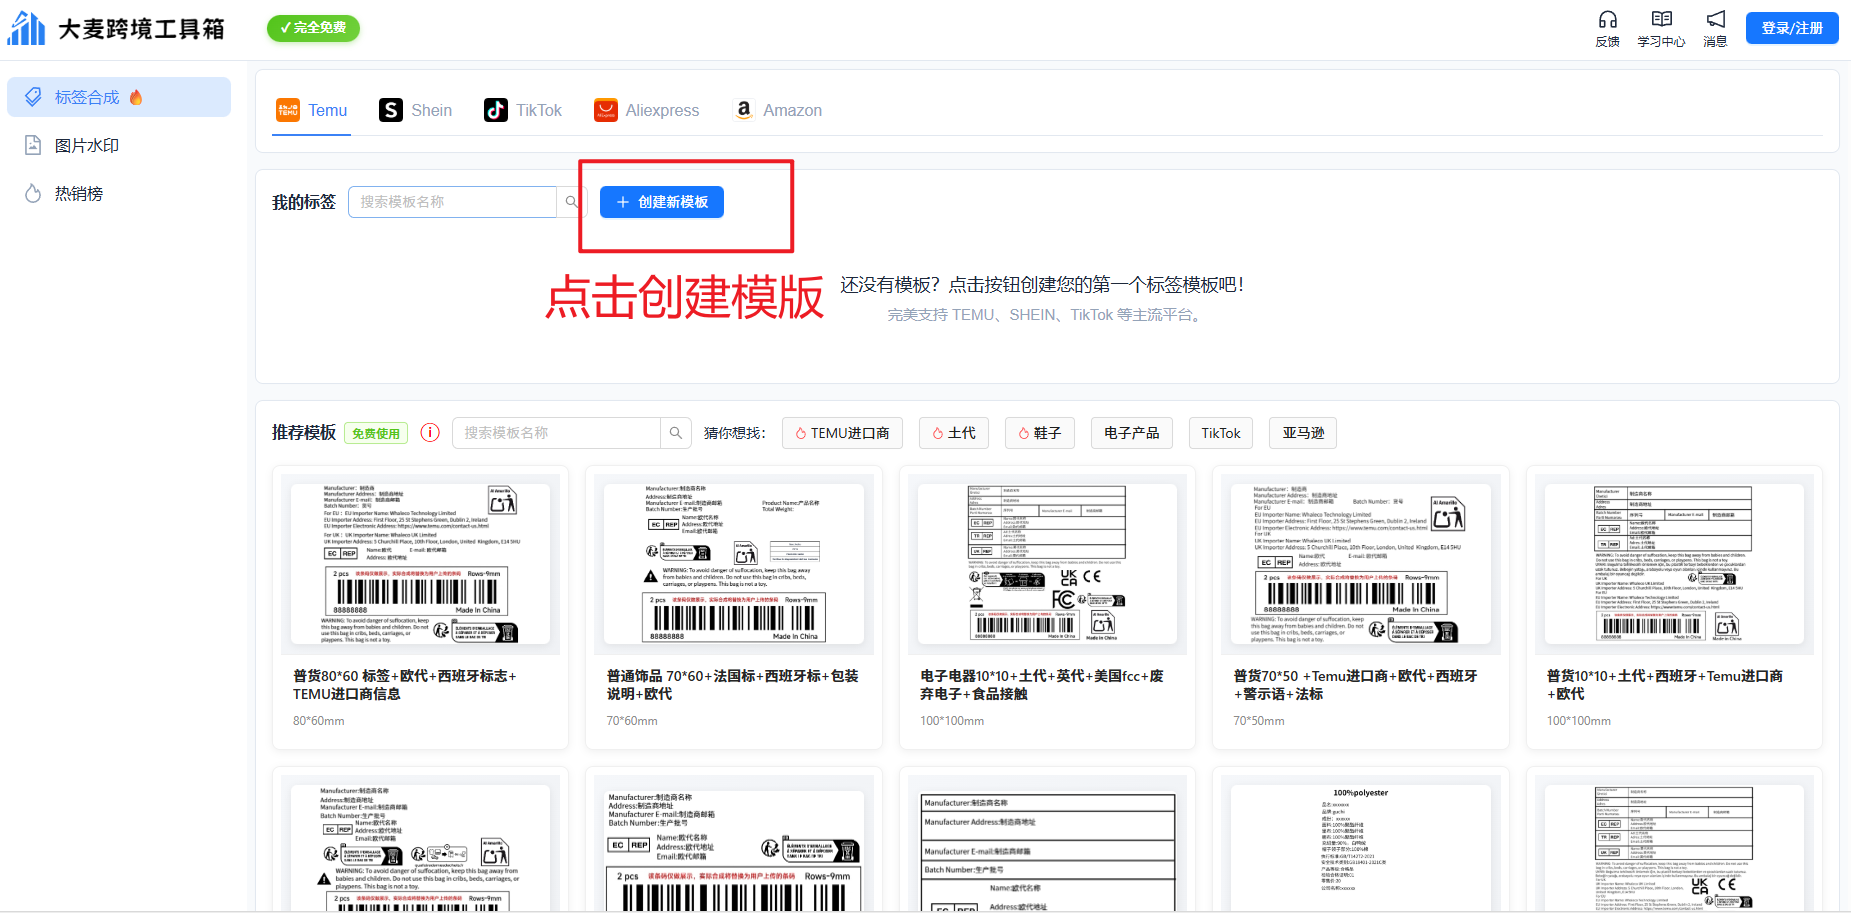Viewport: 1851px width, 913px height.
Task: Open 热销榜 in the sidebar menu
Action: 119,193
